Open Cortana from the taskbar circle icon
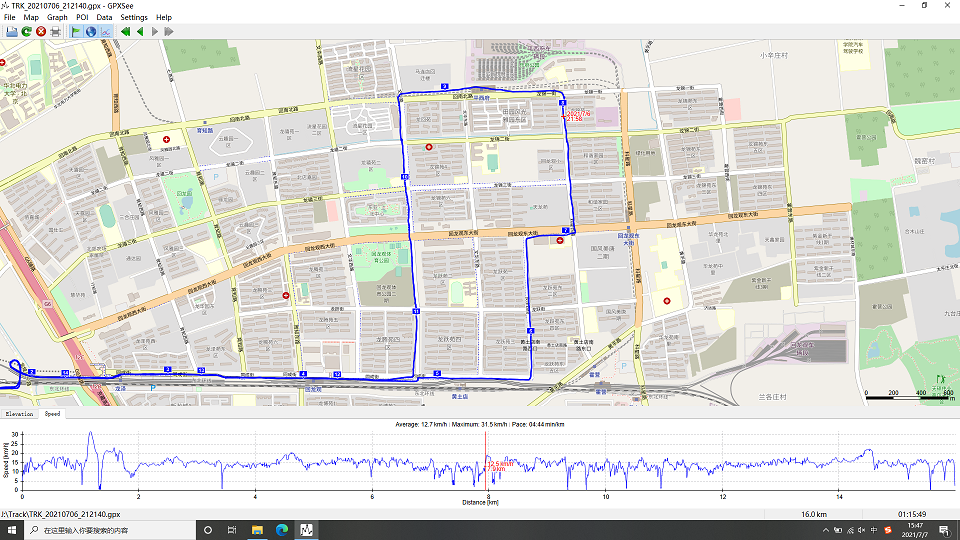This screenshot has width=960, height=540. tap(208, 530)
